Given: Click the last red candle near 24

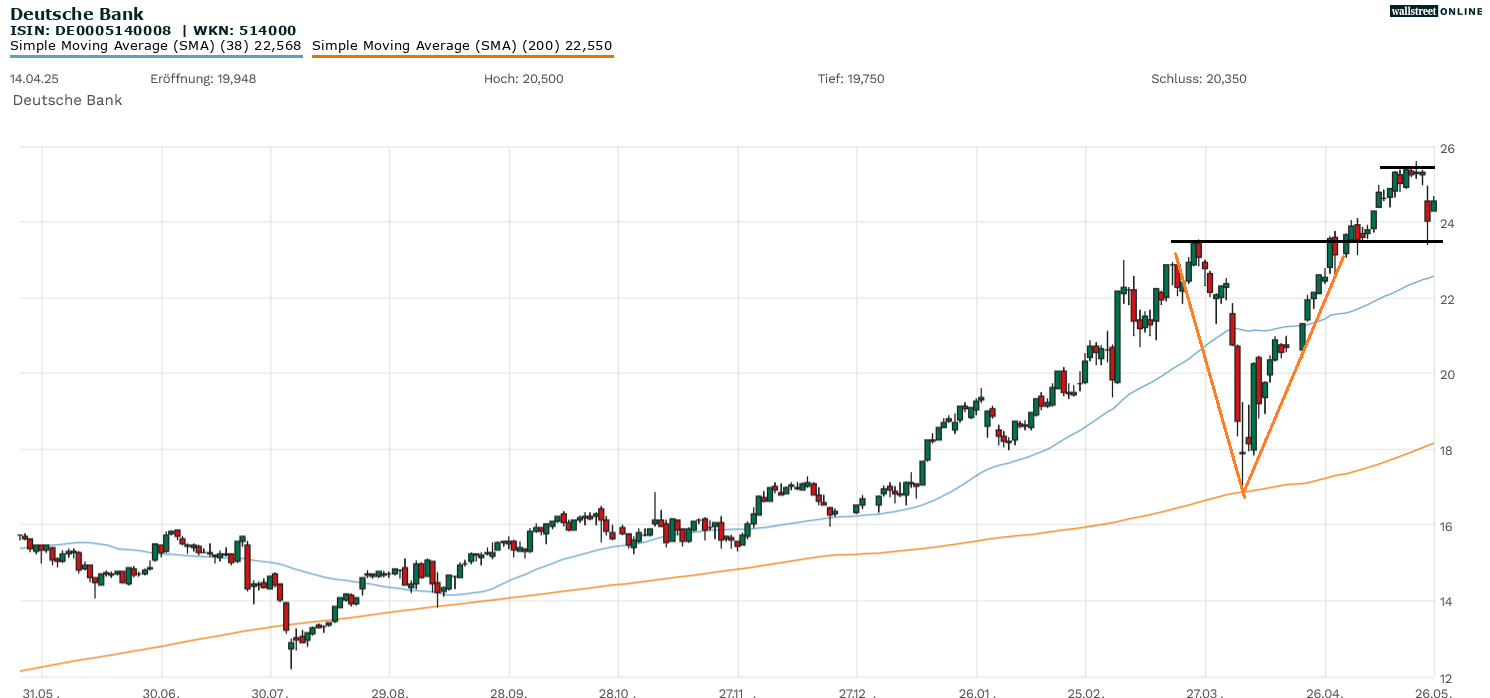Looking at the screenshot, I should pyautogui.click(x=1427, y=211).
